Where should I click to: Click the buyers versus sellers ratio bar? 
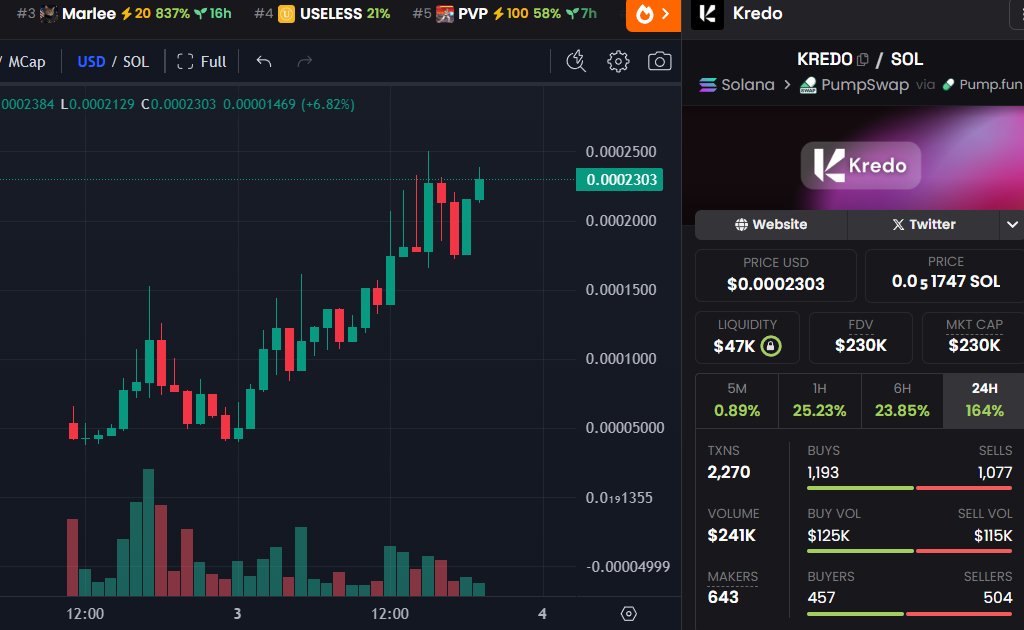tap(910, 614)
